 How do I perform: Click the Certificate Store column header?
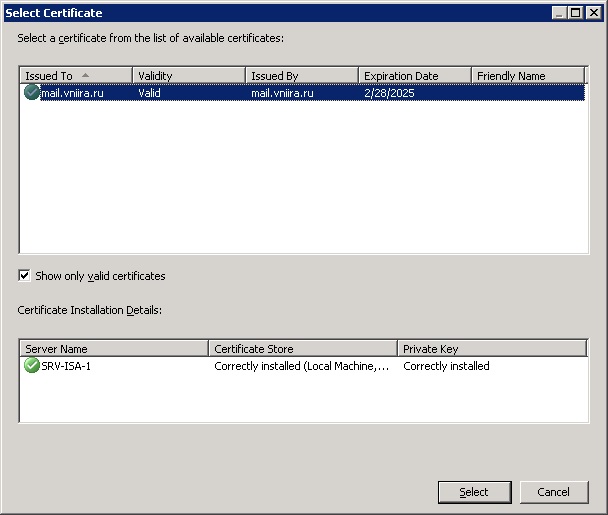302,349
